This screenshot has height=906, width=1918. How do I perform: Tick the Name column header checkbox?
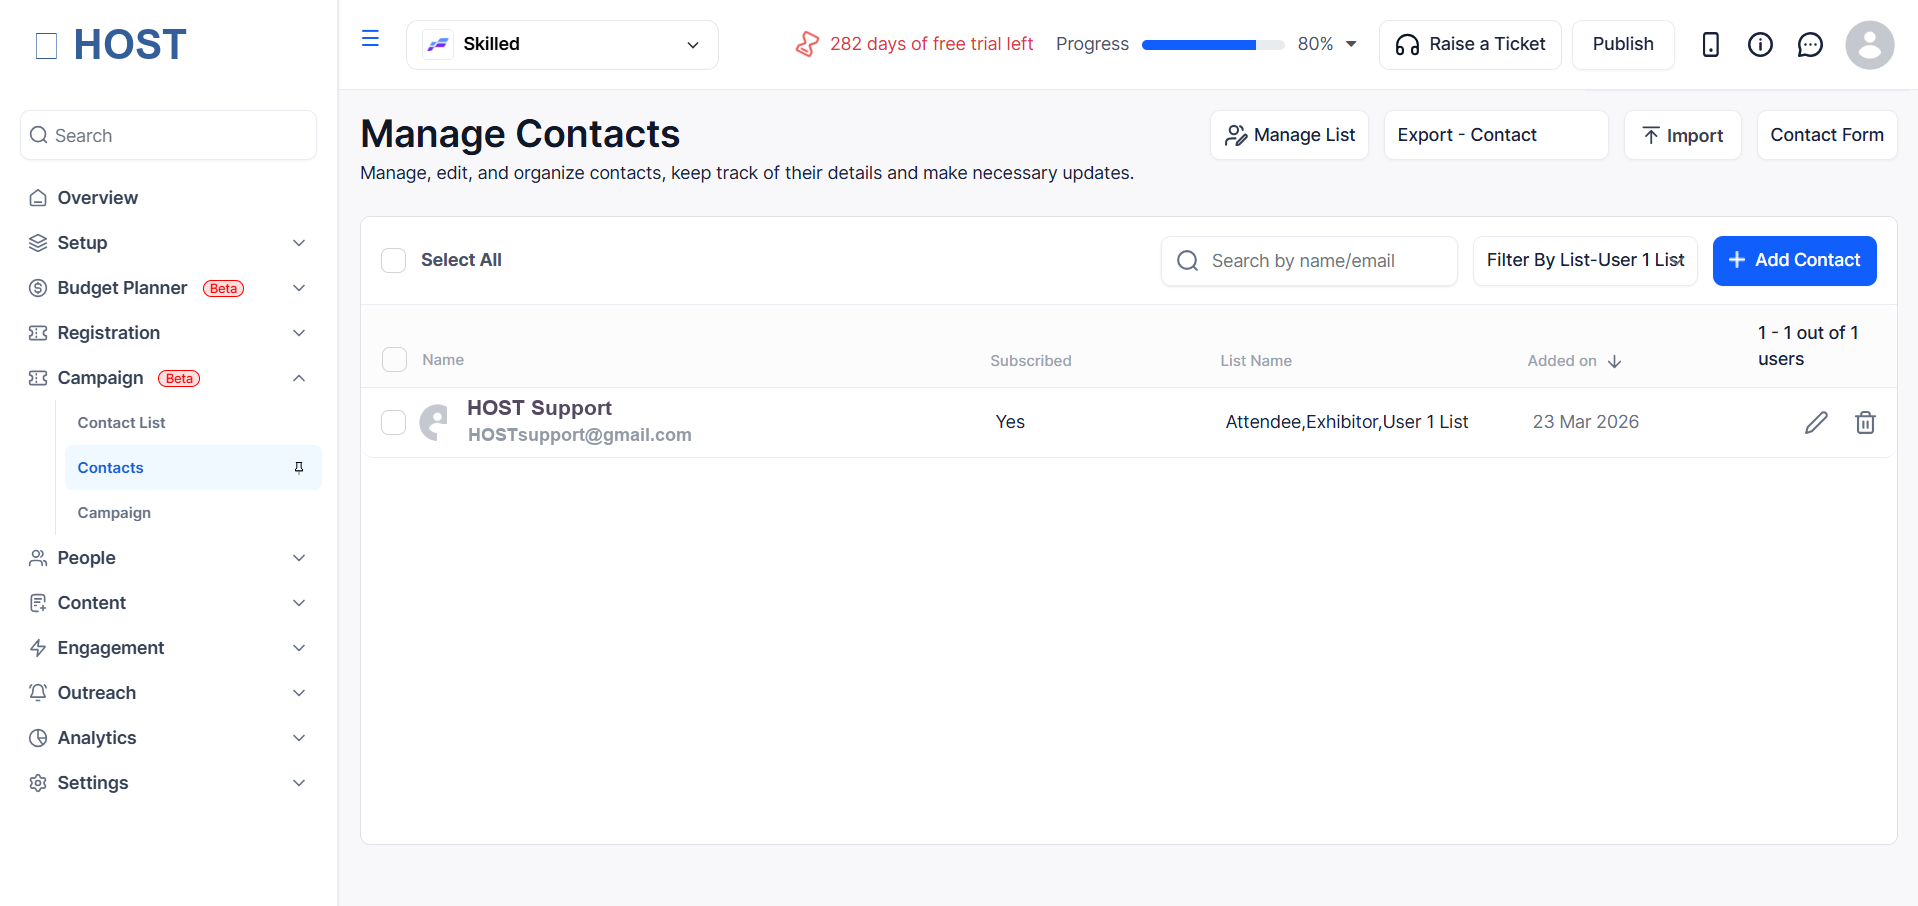(394, 360)
